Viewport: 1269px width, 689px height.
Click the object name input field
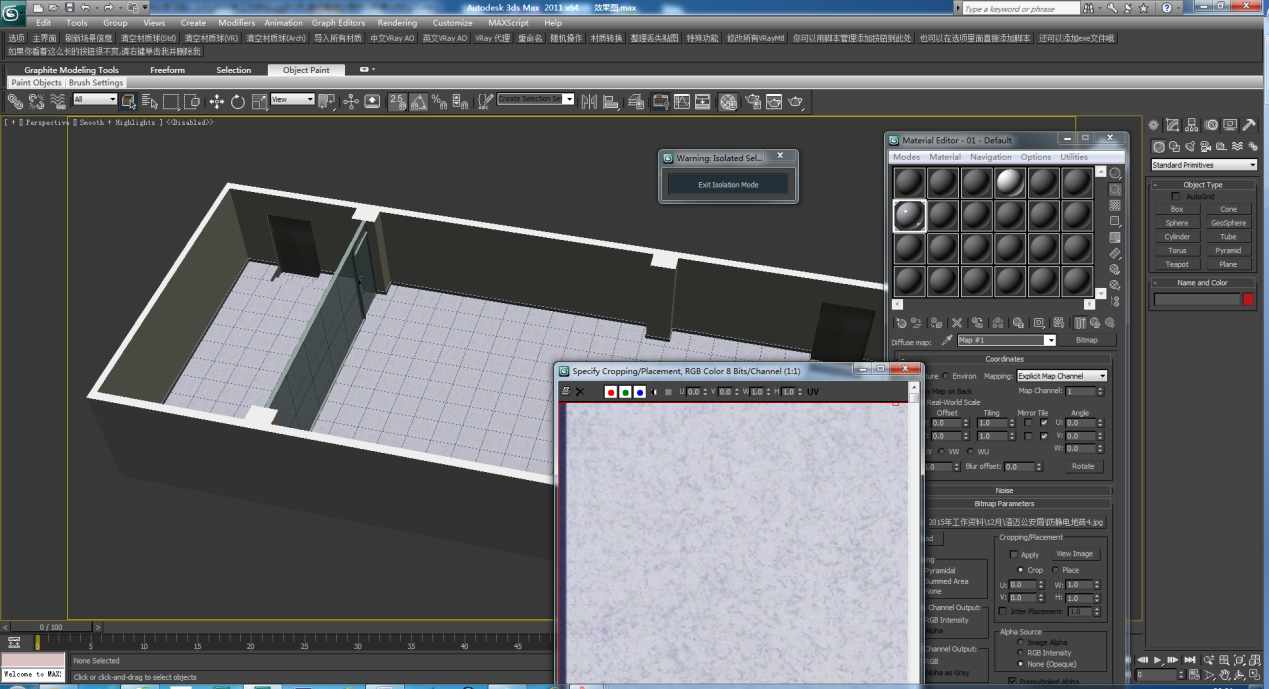pyautogui.click(x=1197, y=300)
